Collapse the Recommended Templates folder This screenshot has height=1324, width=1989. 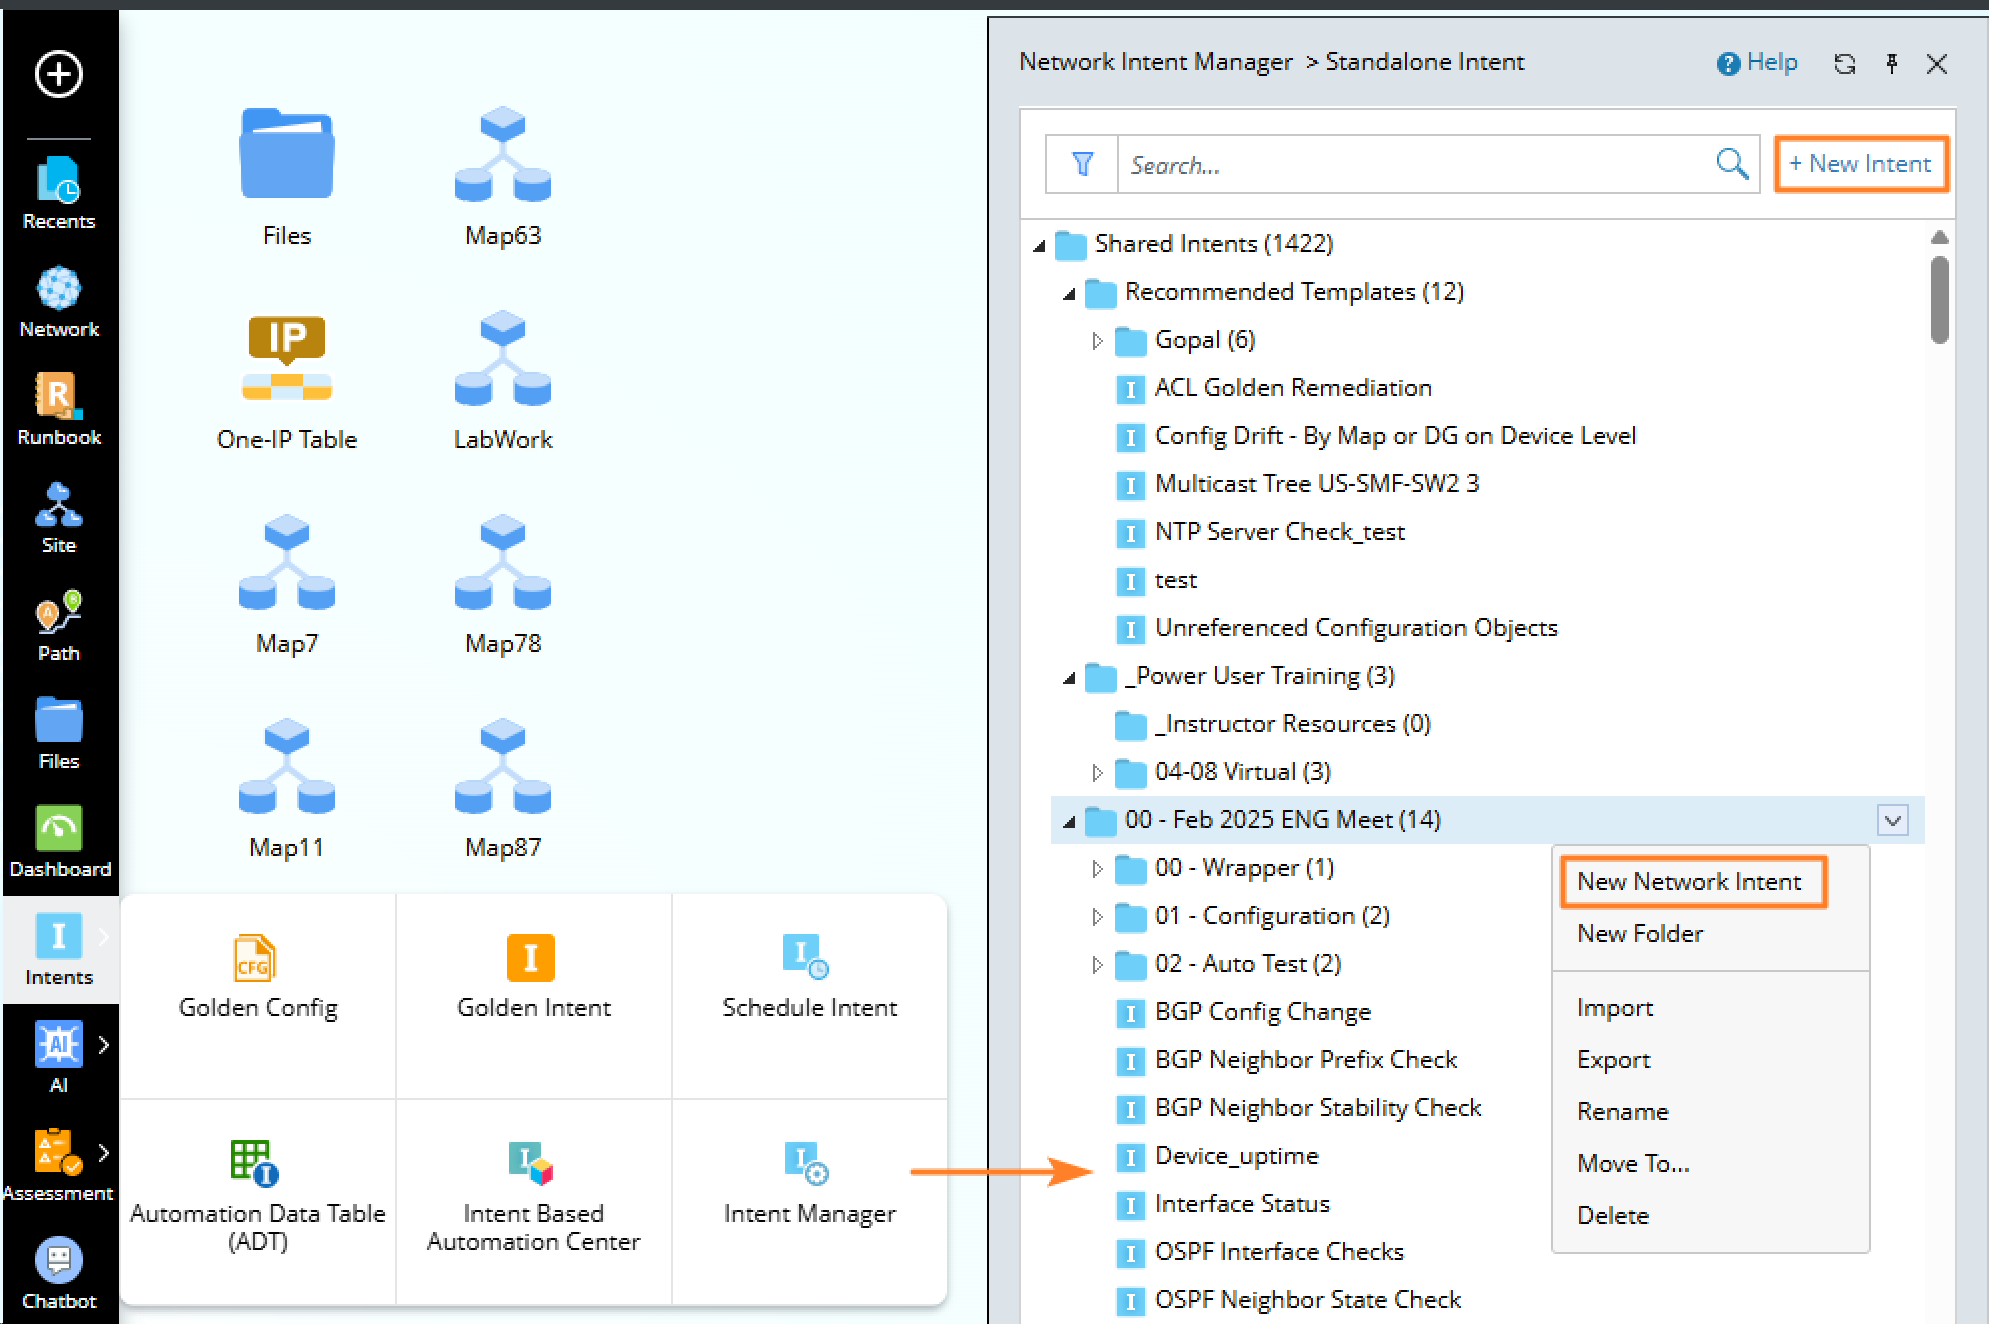coord(1069,293)
